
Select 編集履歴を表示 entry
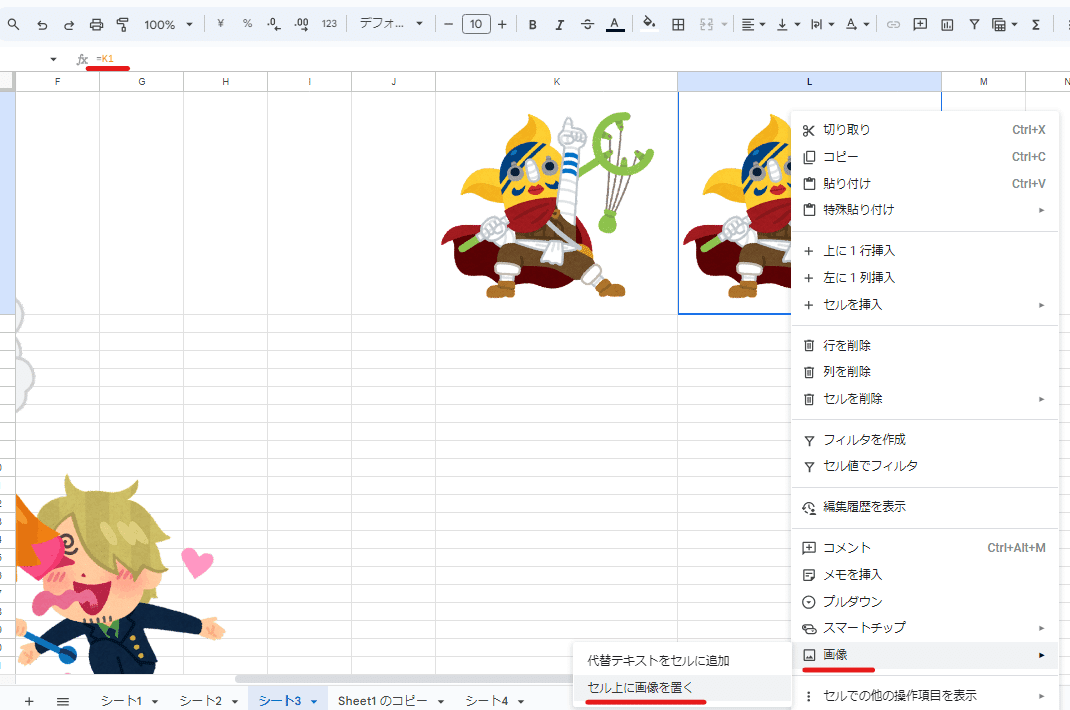click(924, 507)
